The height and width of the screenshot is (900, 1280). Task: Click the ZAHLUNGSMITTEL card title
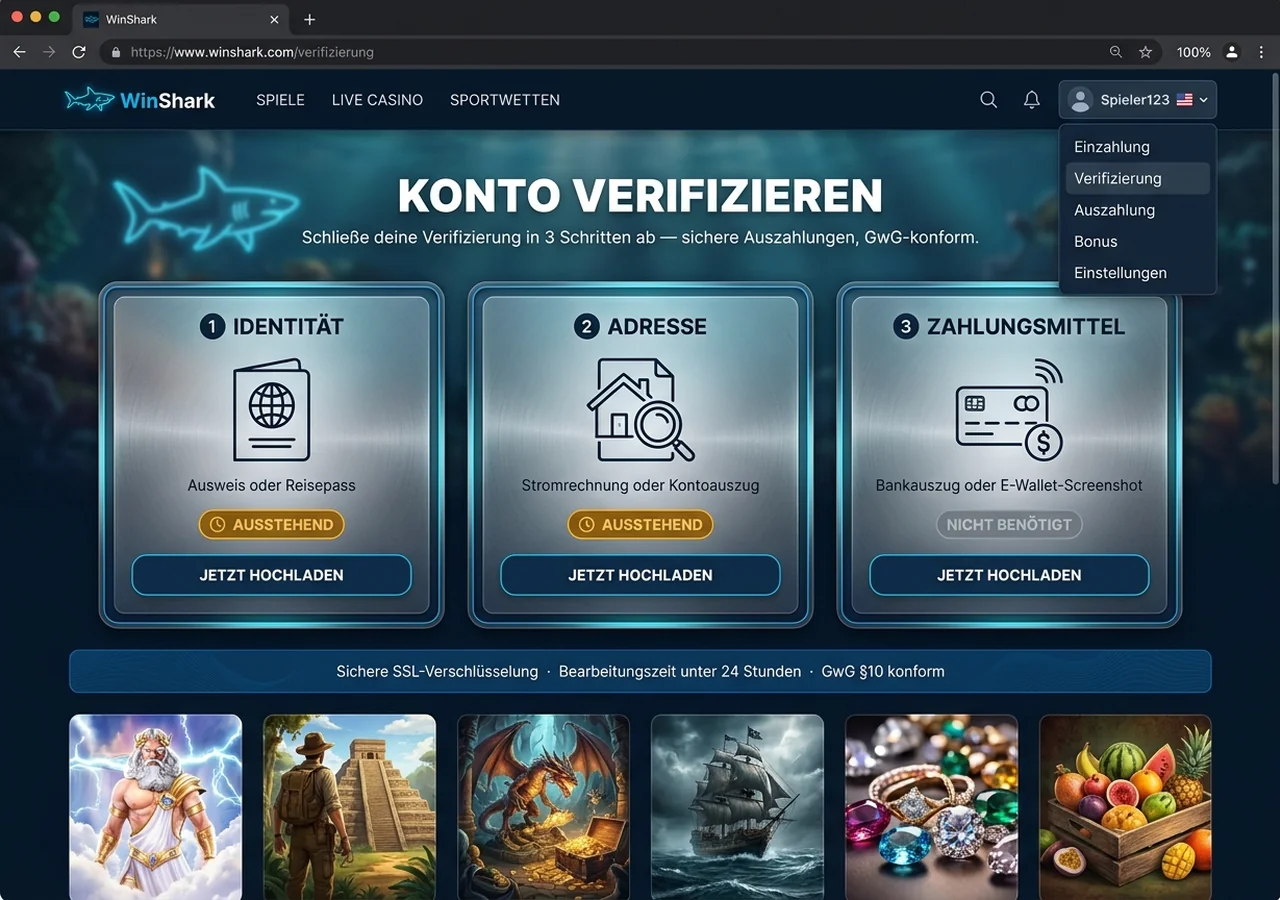(x=1026, y=326)
